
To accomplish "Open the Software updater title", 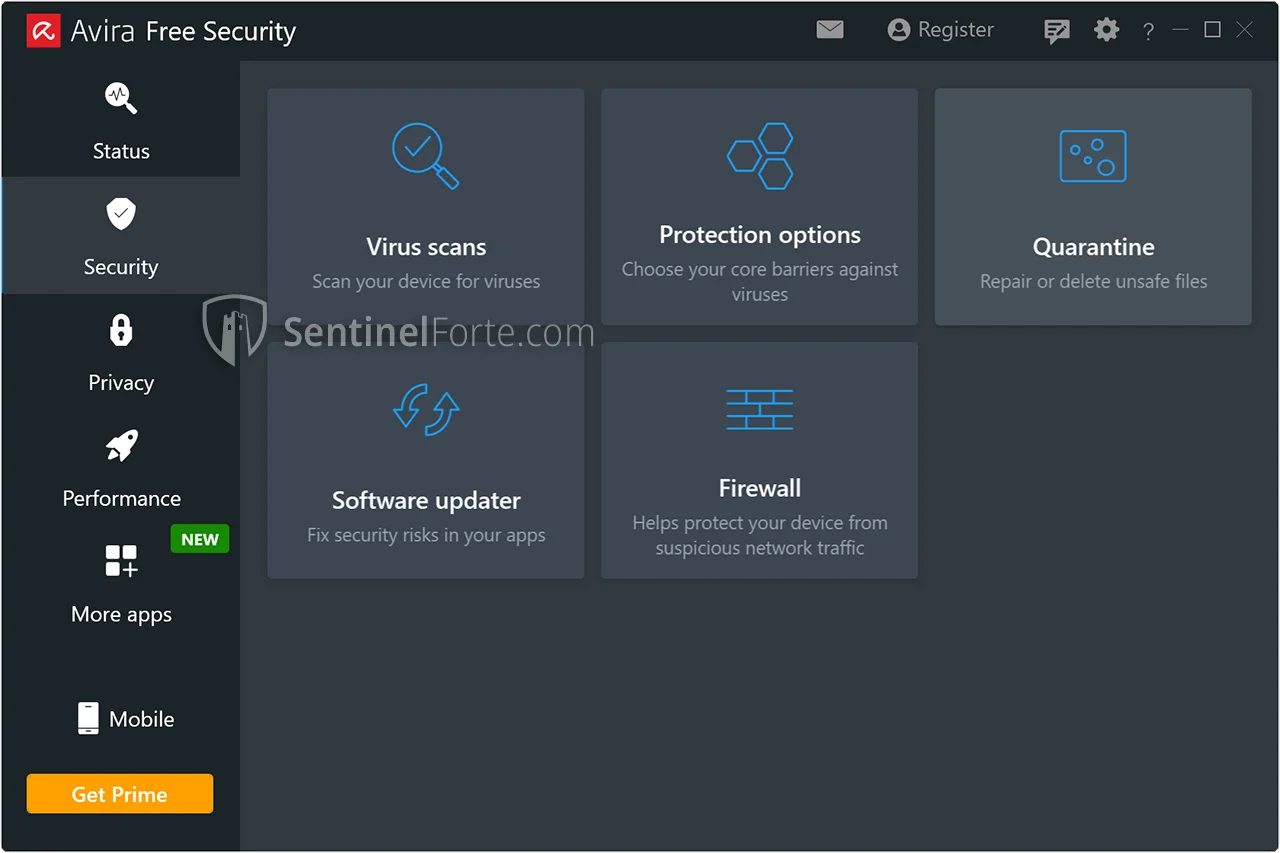I will (x=426, y=500).
